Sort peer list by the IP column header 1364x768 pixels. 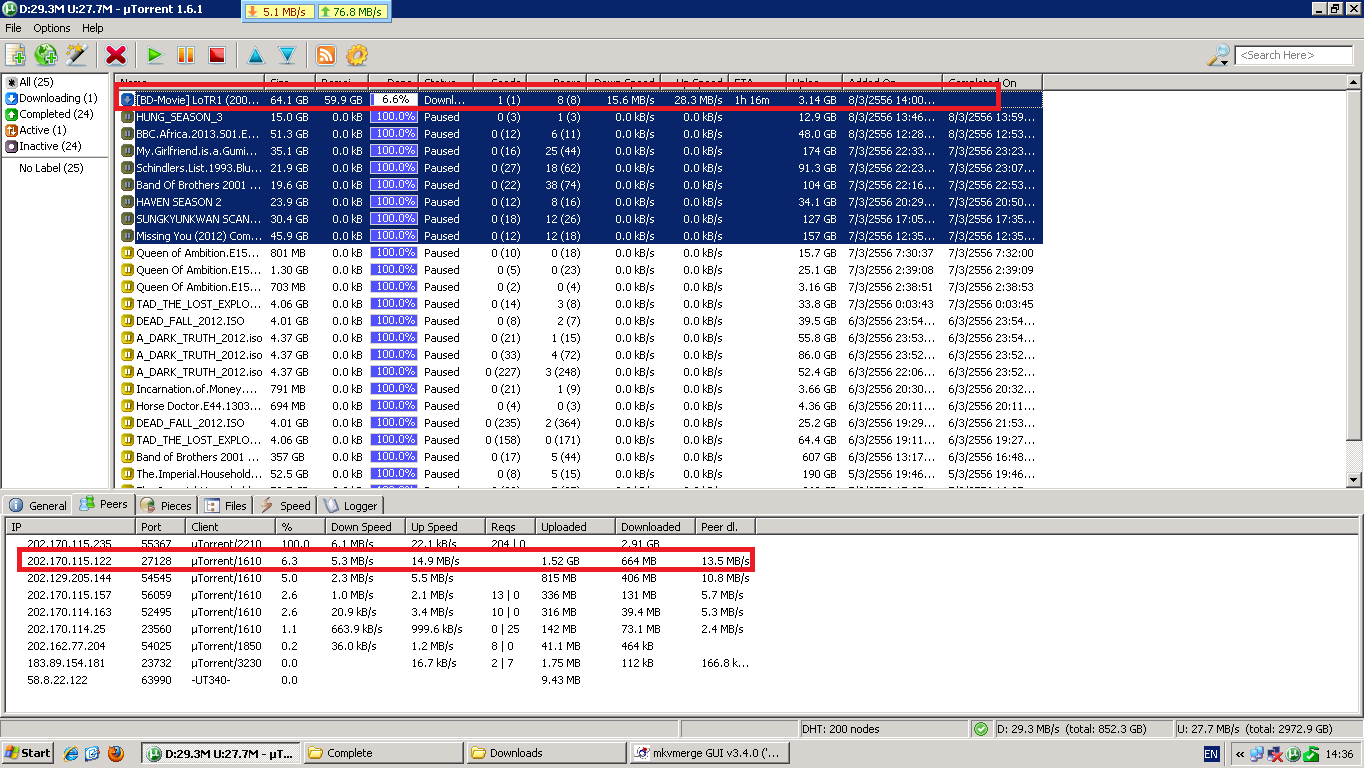[71, 527]
